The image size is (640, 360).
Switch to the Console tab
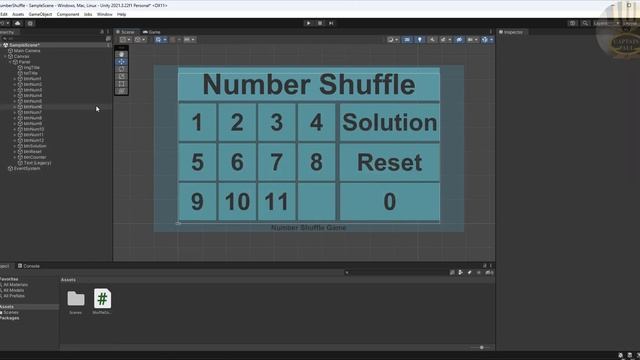pos(29,266)
